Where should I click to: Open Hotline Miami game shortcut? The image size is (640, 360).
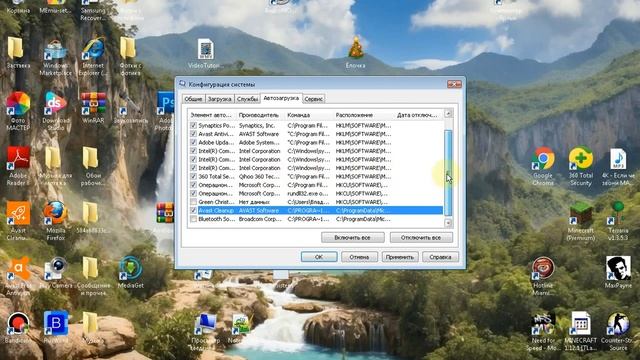tap(543, 276)
